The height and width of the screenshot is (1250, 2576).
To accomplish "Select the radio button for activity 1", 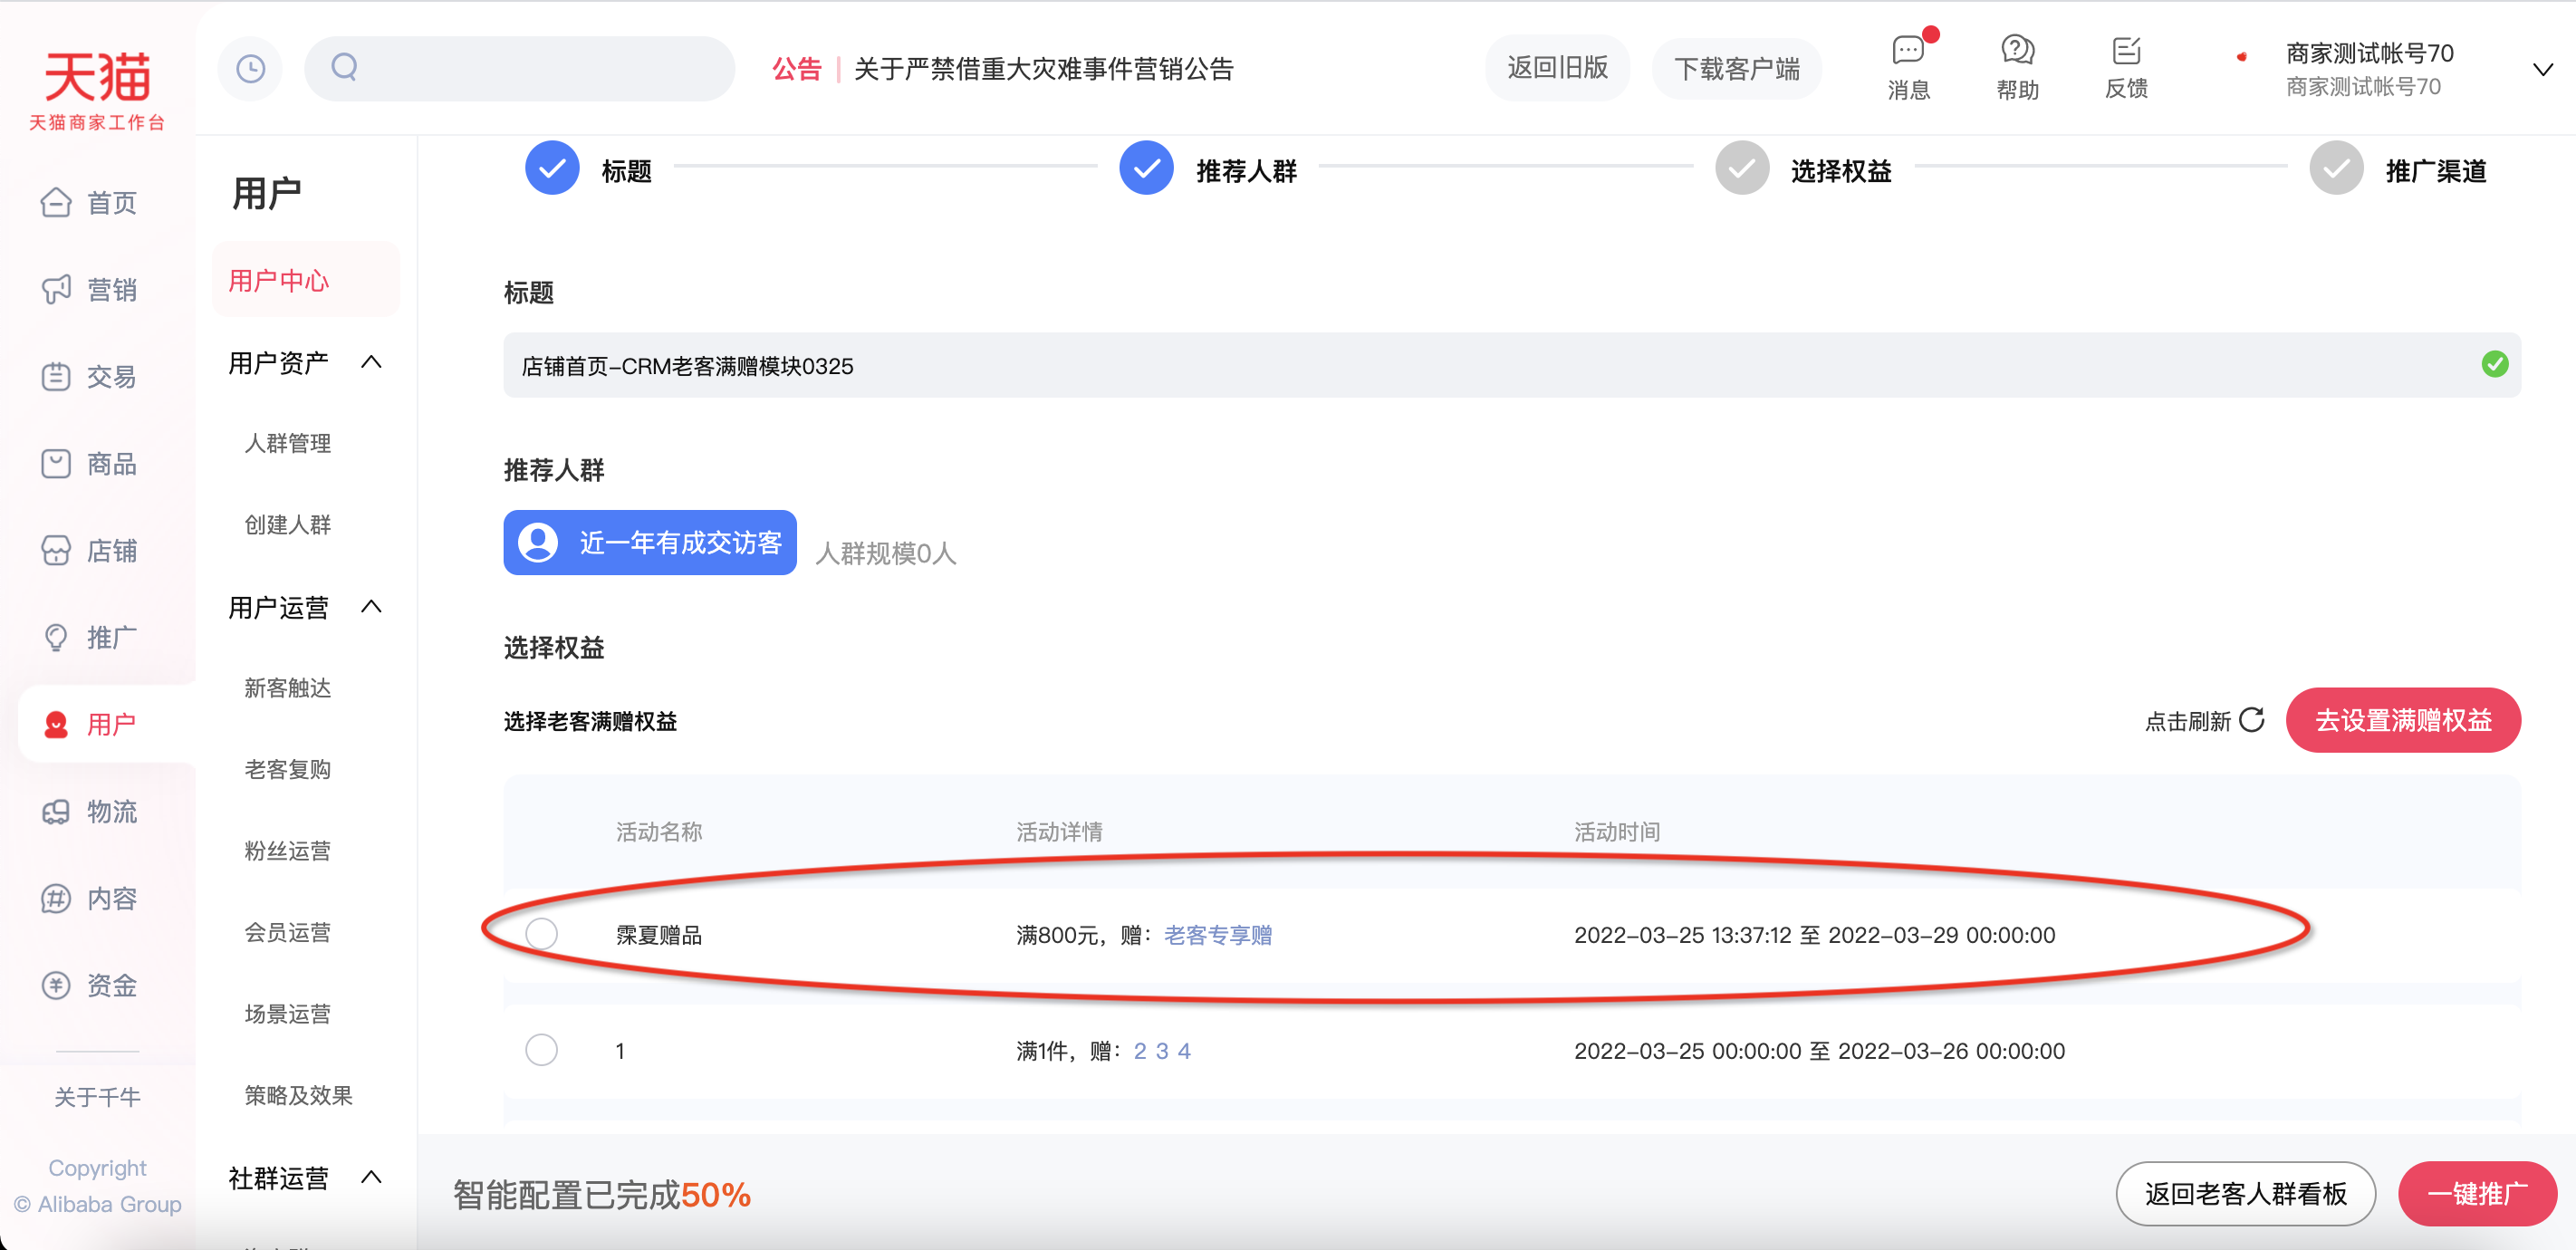I will pos(541,1050).
